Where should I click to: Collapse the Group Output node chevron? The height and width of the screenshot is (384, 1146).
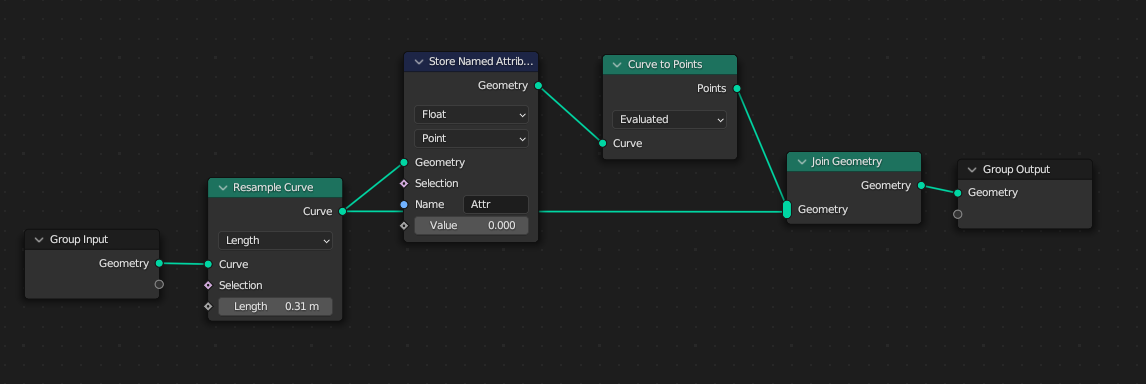pos(971,170)
